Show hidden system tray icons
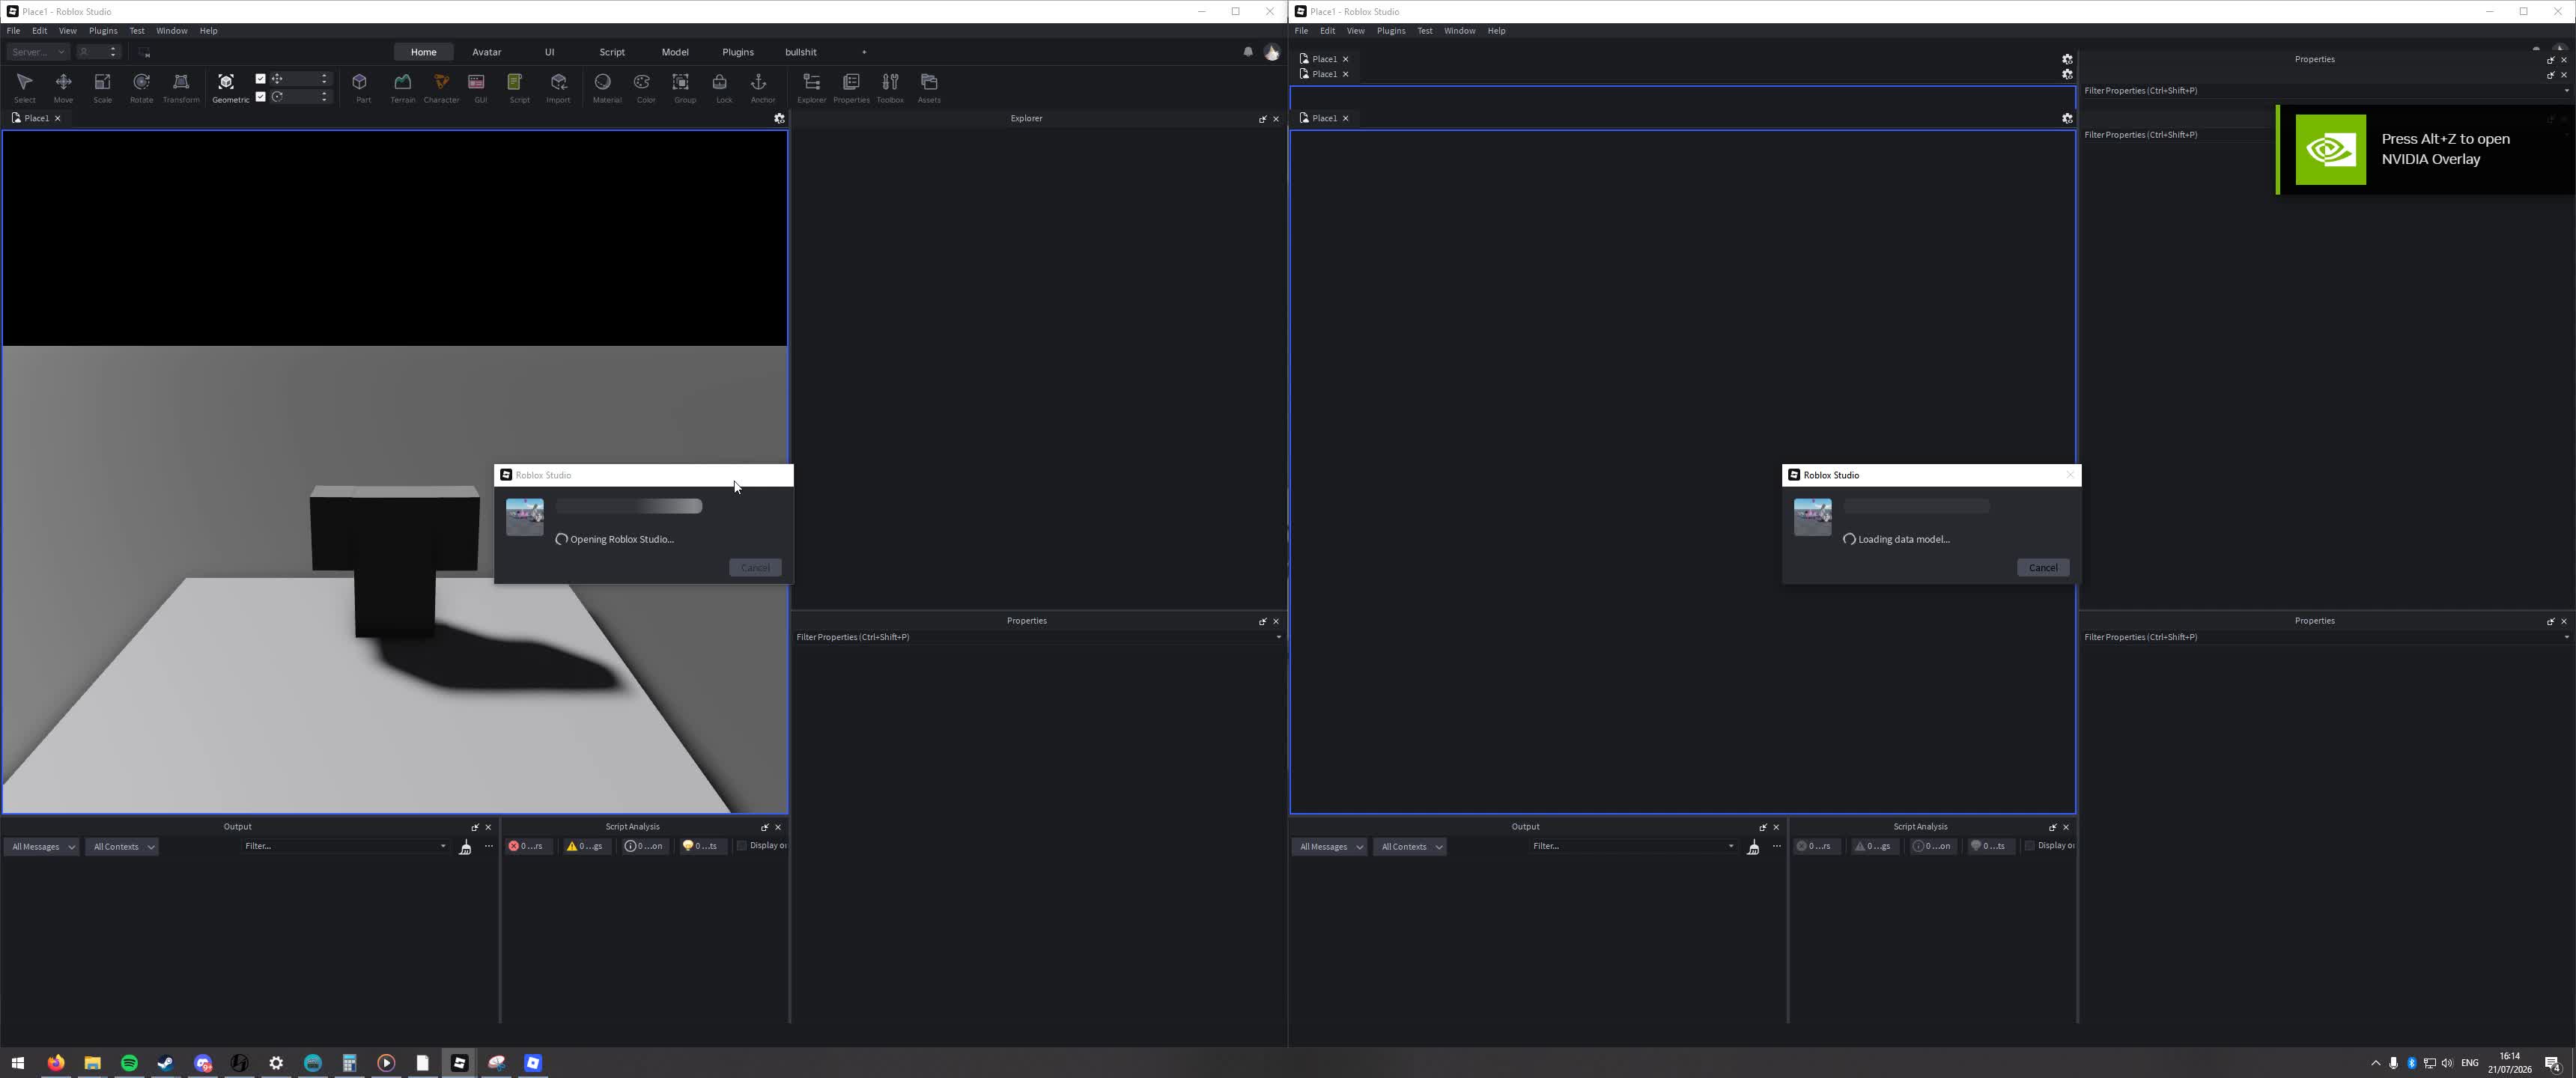Screen dimensions: 2576x1078 pyautogui.click(x=2376, y=1063)
